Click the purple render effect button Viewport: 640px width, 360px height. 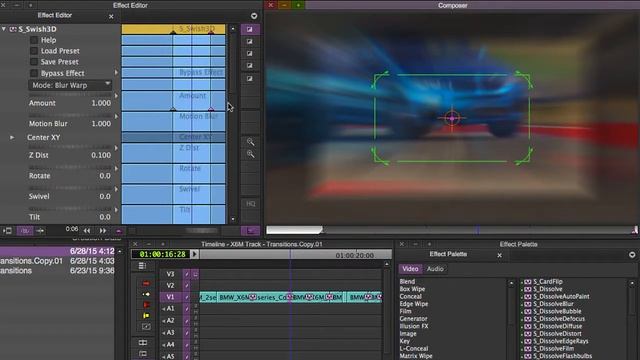[x=24, y=231]
